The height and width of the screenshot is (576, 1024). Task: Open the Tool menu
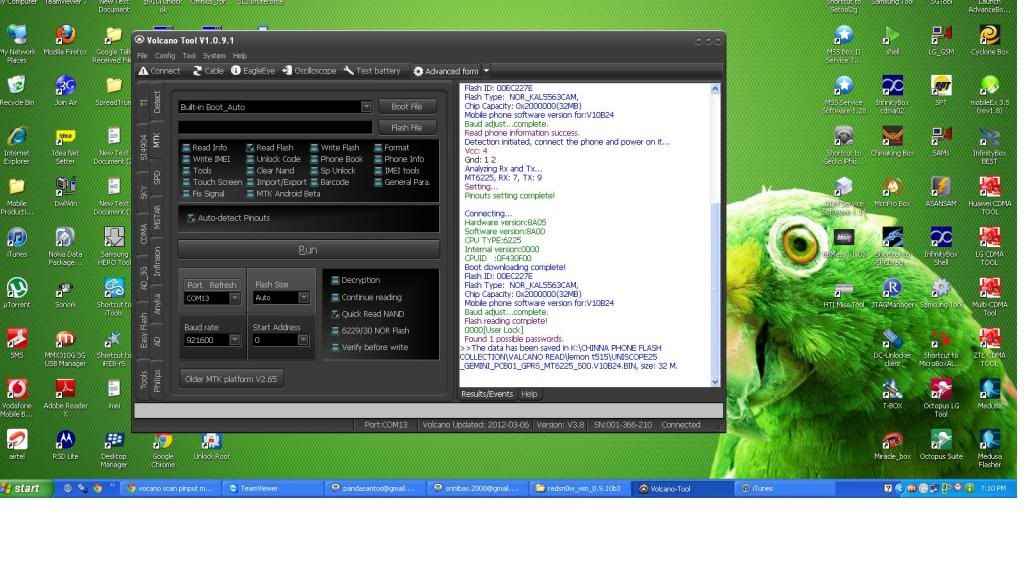click(x=189, y=56)
